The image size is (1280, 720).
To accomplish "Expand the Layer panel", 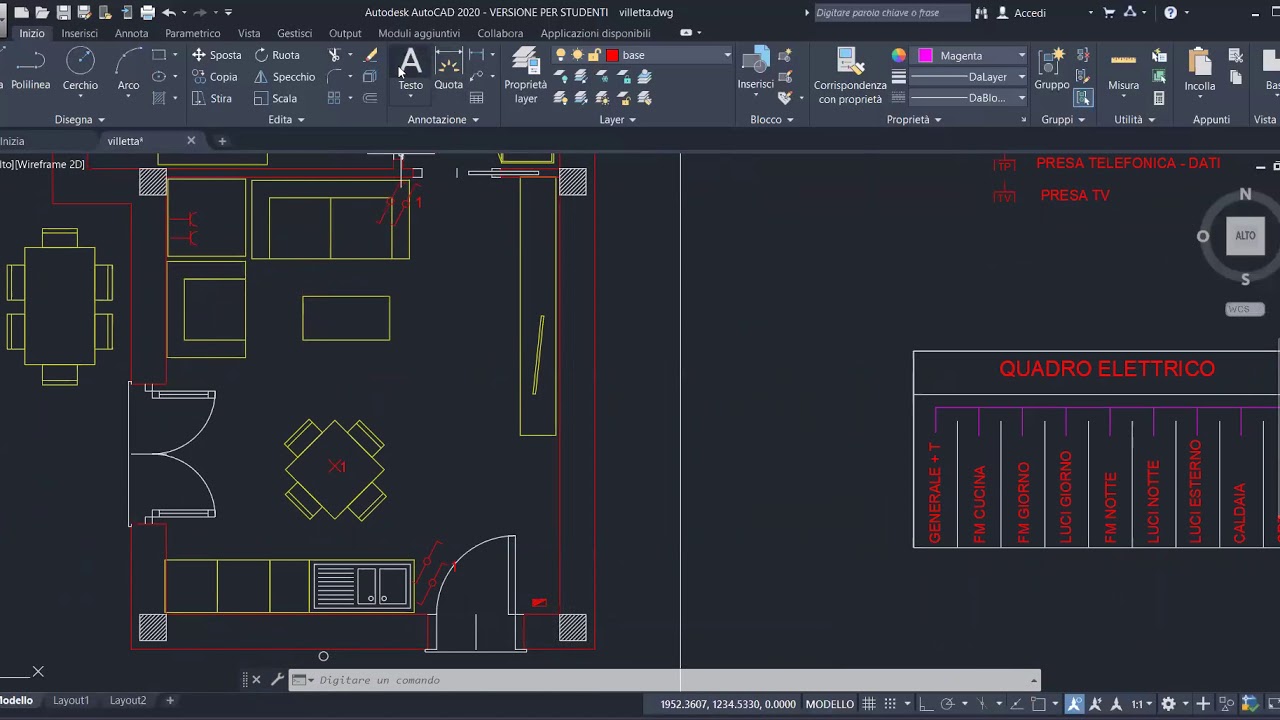I will point(617,119).
